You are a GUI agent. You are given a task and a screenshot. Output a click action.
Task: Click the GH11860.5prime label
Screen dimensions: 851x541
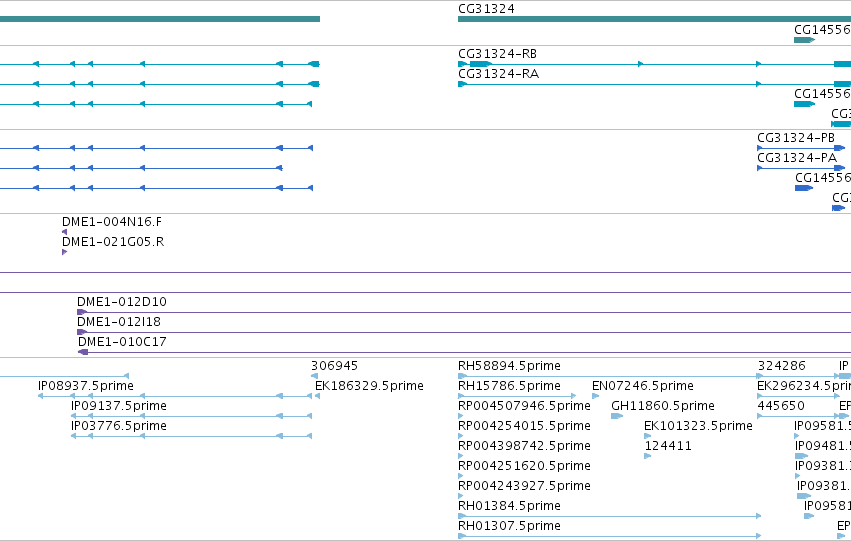pos(663,406)
